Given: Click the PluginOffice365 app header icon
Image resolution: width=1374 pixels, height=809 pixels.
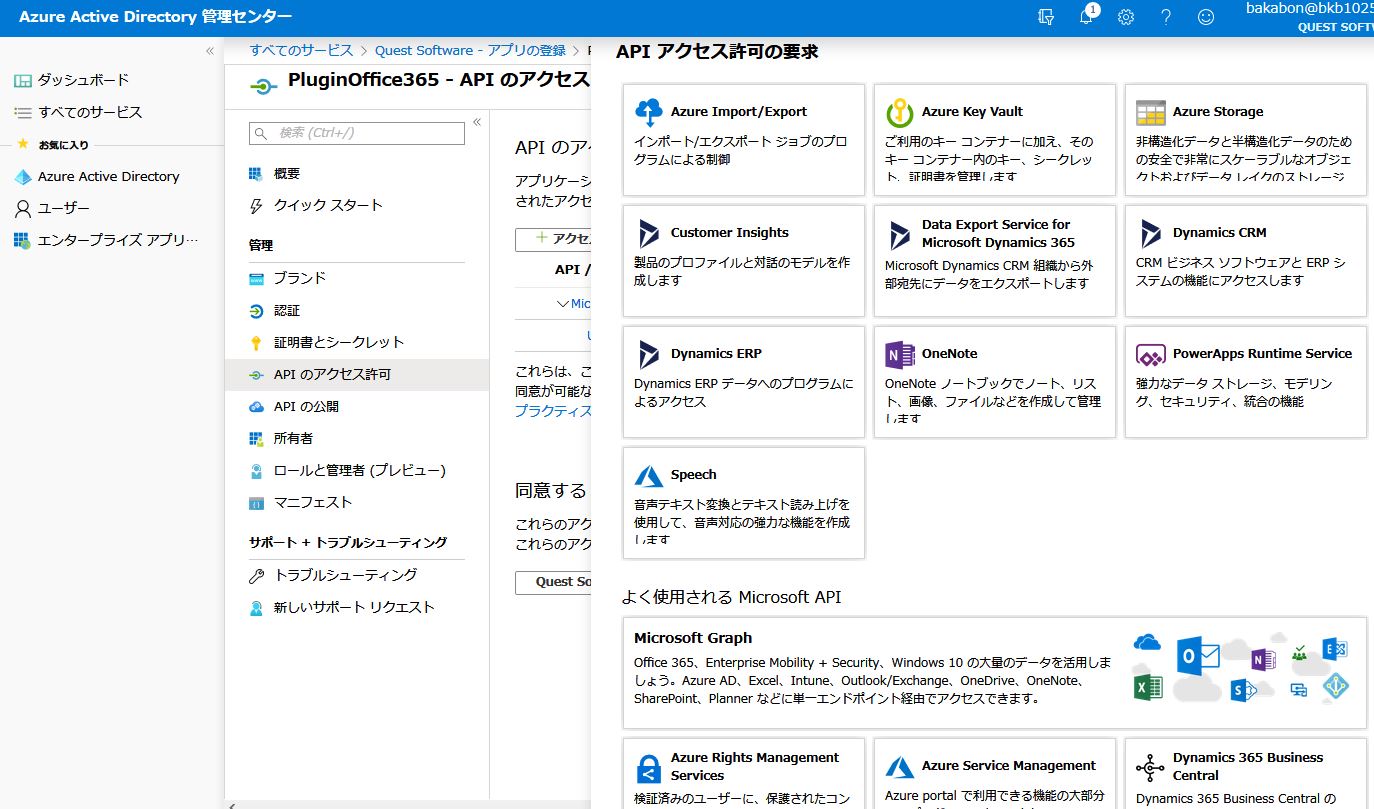Looking at the screenshot, I should click(x=263, y=87).
